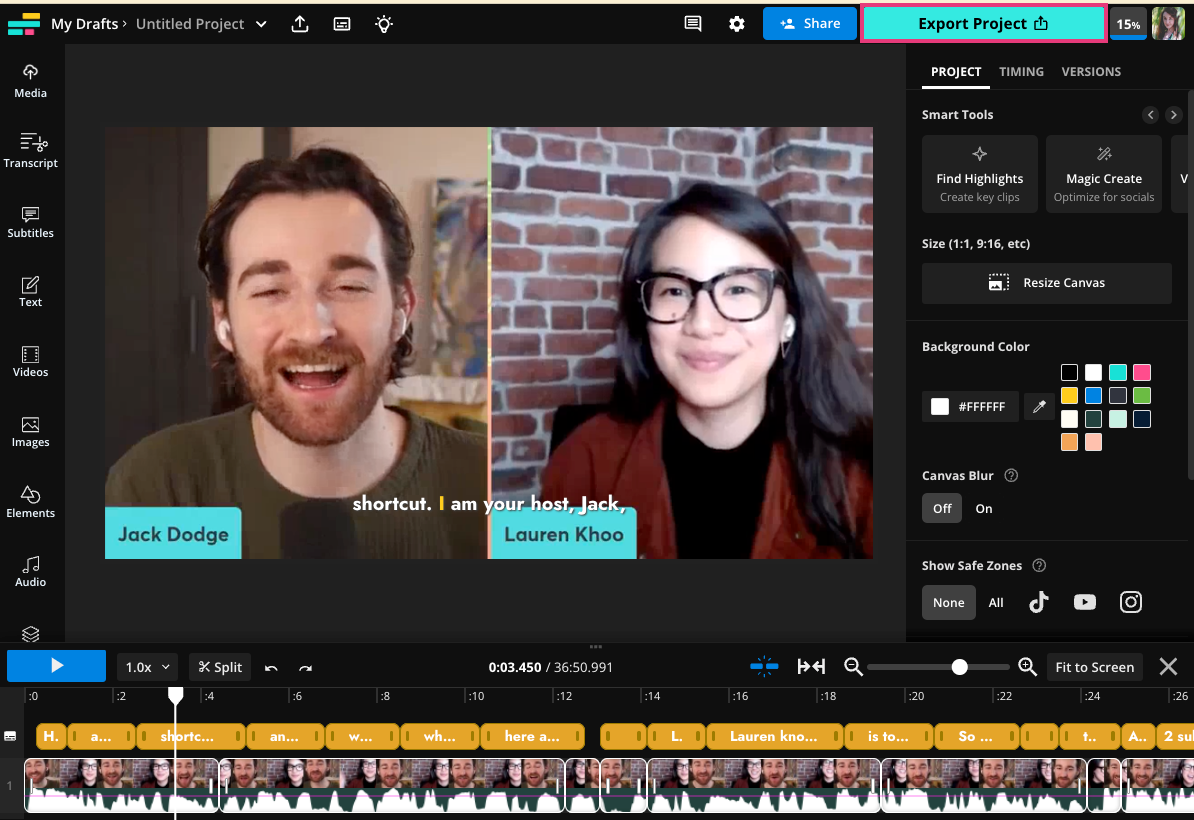
Task: Select the Split tool
Action: [x=219, y=666]
